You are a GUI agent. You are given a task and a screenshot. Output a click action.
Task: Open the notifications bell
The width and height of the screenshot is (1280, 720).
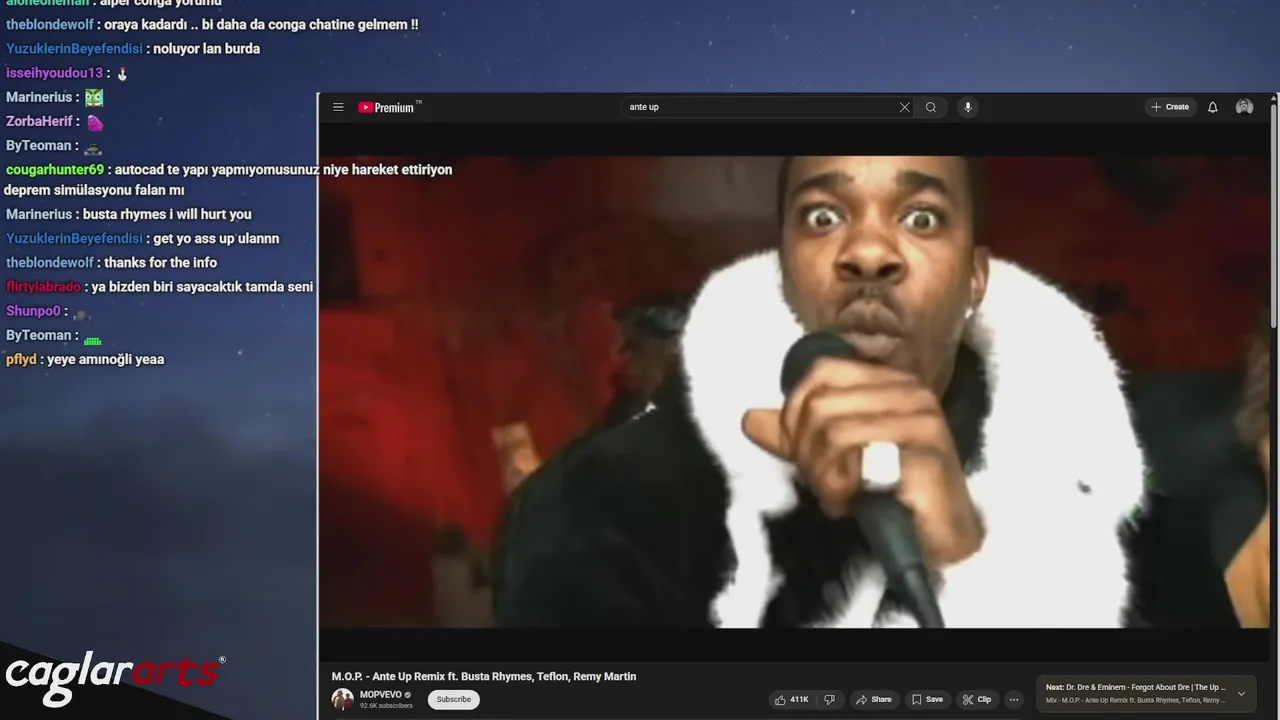[1213, 107]
